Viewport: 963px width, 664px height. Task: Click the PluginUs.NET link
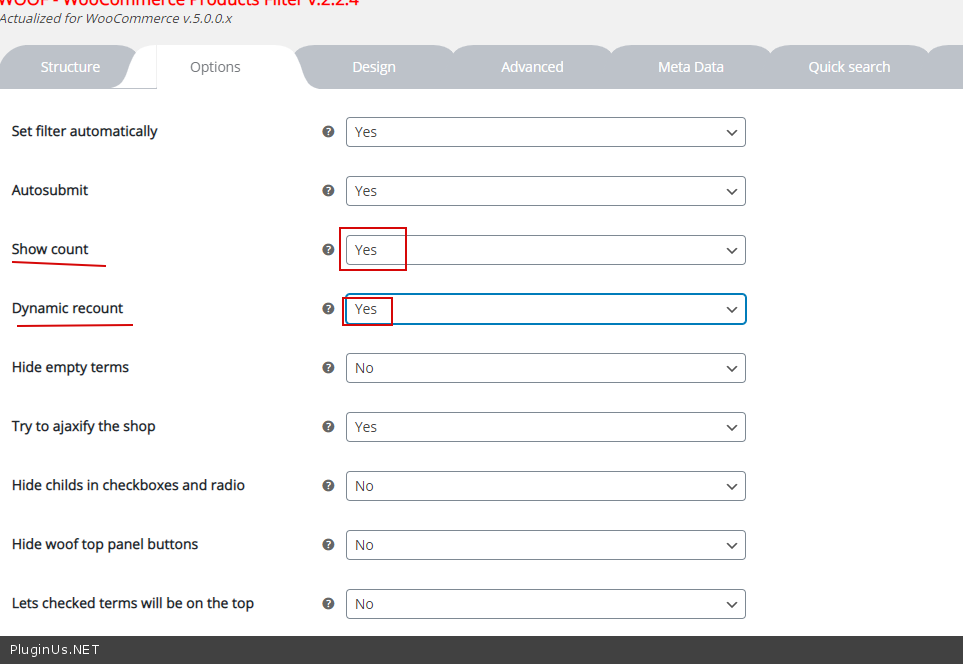point(54,650)
